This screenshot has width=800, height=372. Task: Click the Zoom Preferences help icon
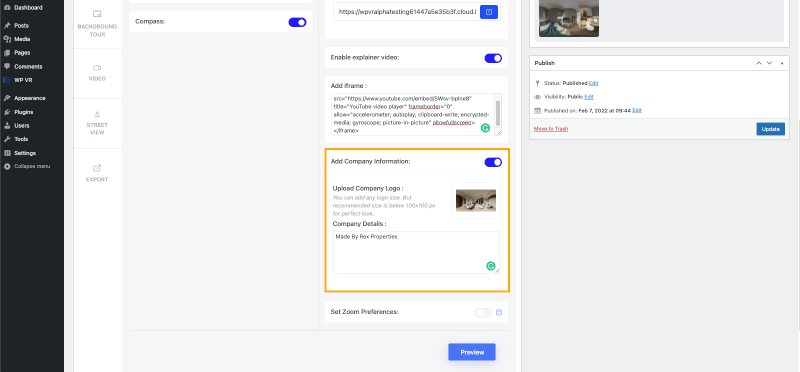click(x=499, y=312)
